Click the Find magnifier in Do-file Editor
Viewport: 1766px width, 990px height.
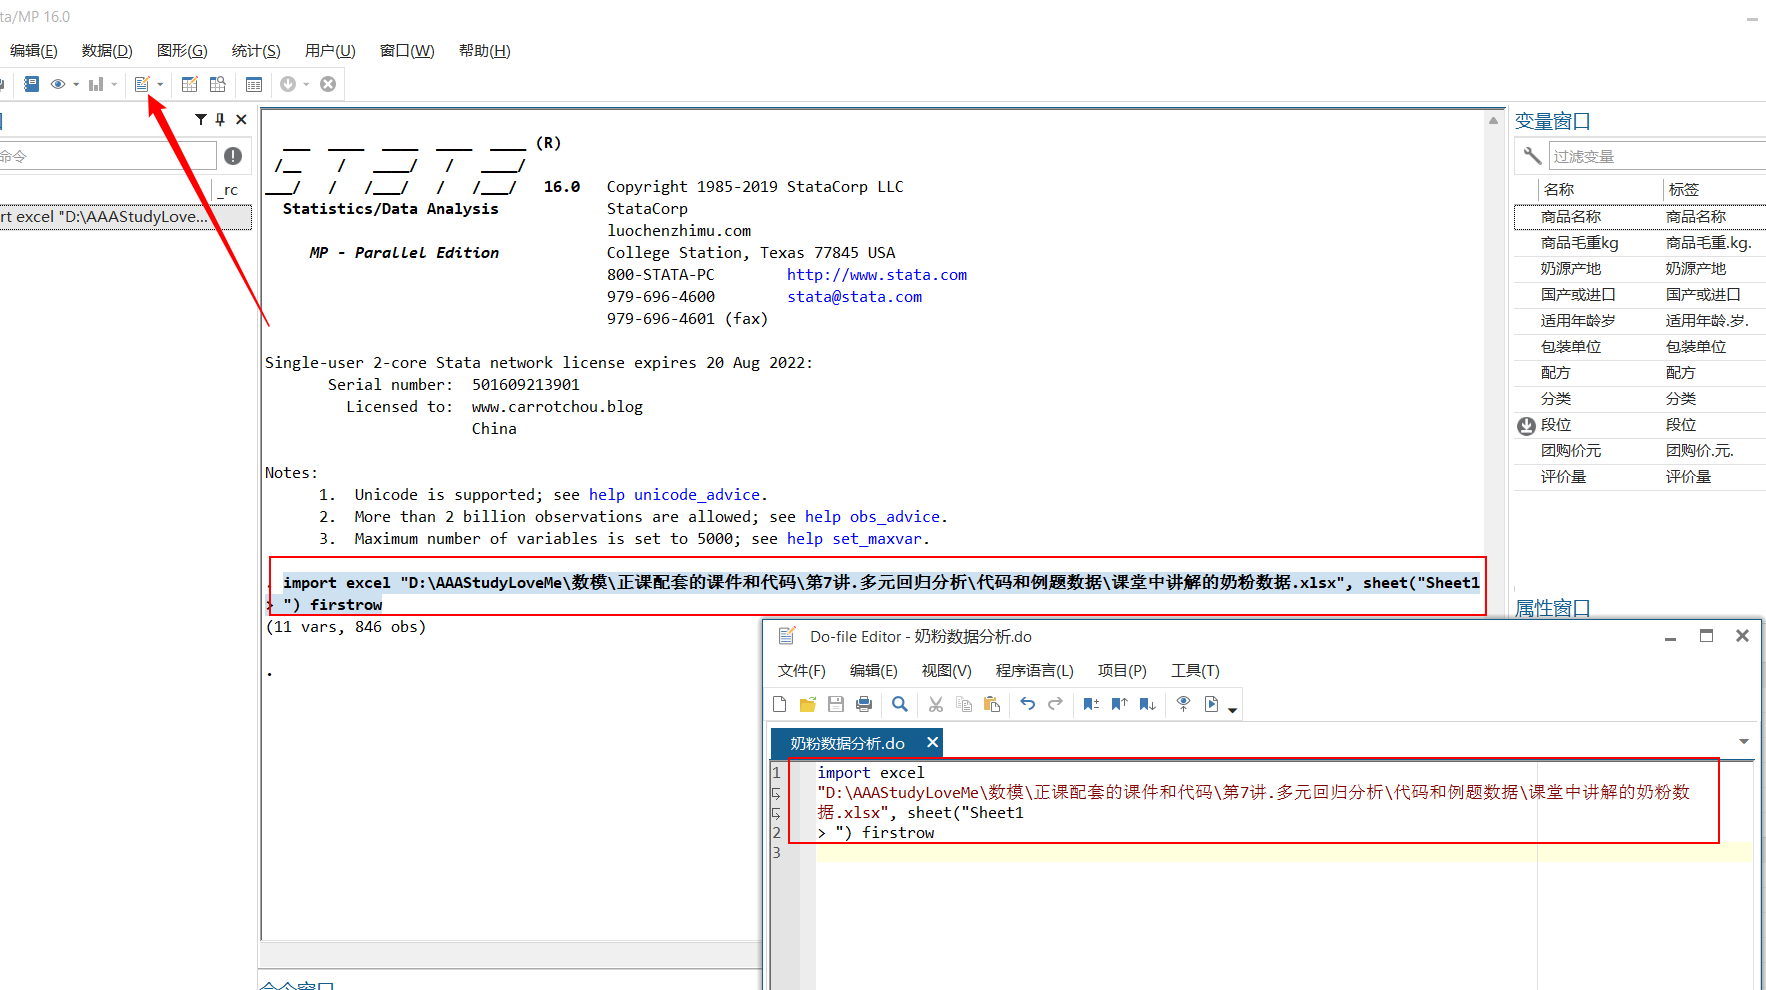click(900, 705)
